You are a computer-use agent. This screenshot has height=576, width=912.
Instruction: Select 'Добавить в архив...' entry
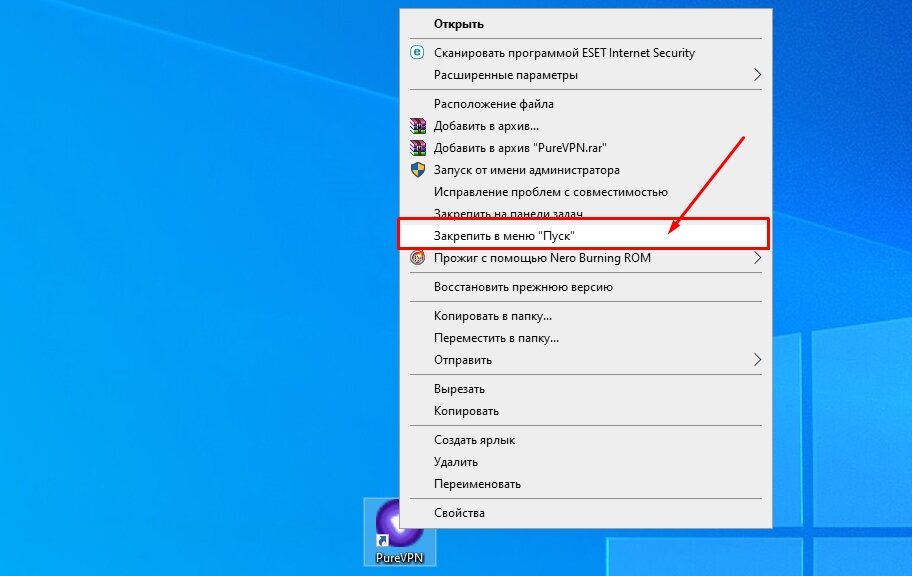pyautogui.click(x=586, y=126)
